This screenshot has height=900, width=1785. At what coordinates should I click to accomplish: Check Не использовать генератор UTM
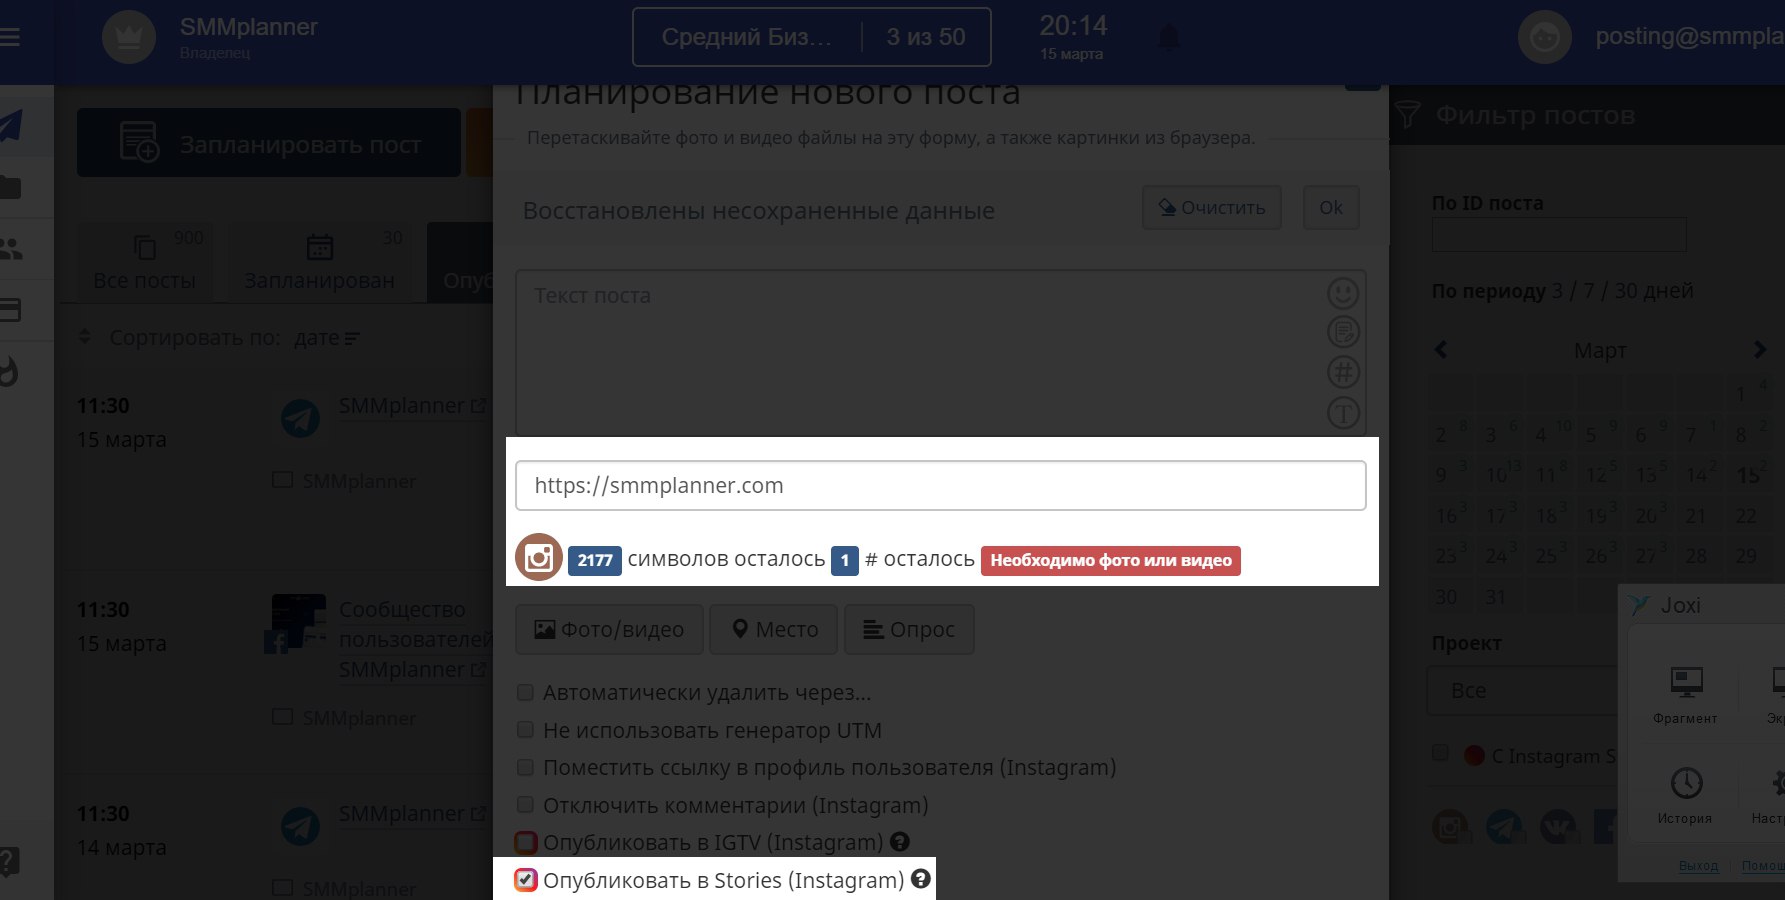click(525, 730)
